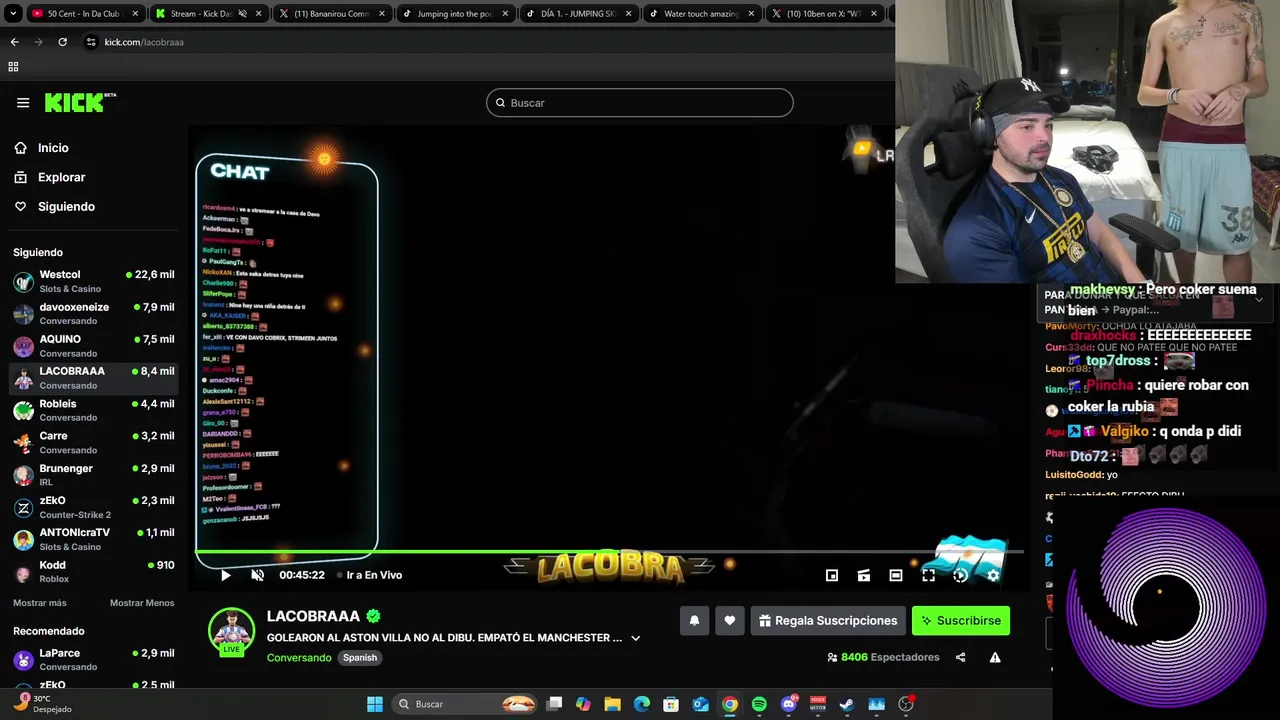
Task: Switch to 50 Cent In Da Club tab
Action: pyautogui.click(x=84, y=14)
